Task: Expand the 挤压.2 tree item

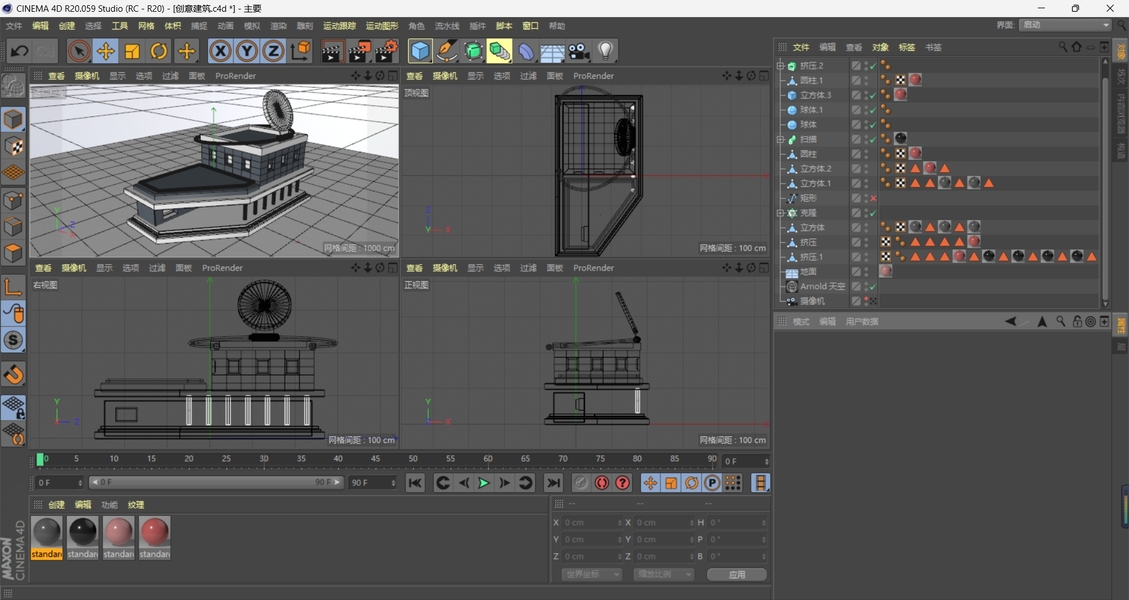Action: 780,66
